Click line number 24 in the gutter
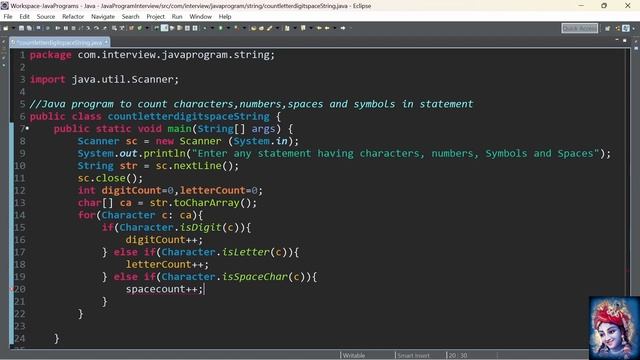Viewport: 640px width, 360px height. tap(20, 338)
